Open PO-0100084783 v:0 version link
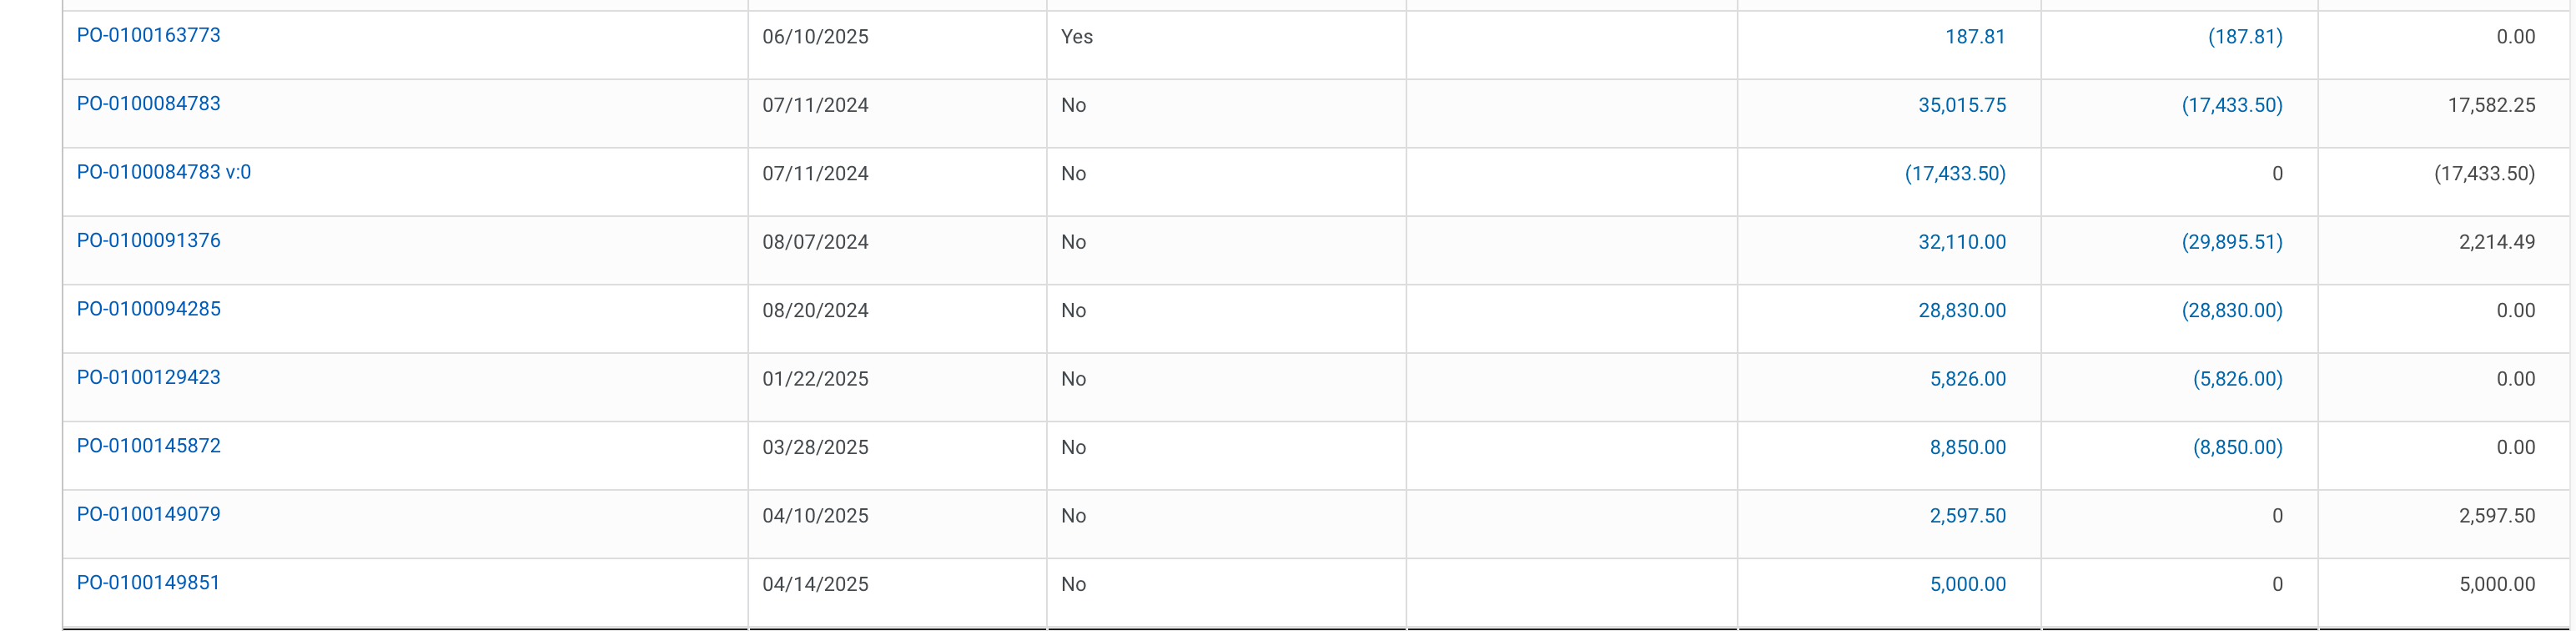The image size is (2576, 631). coord(164,172)
